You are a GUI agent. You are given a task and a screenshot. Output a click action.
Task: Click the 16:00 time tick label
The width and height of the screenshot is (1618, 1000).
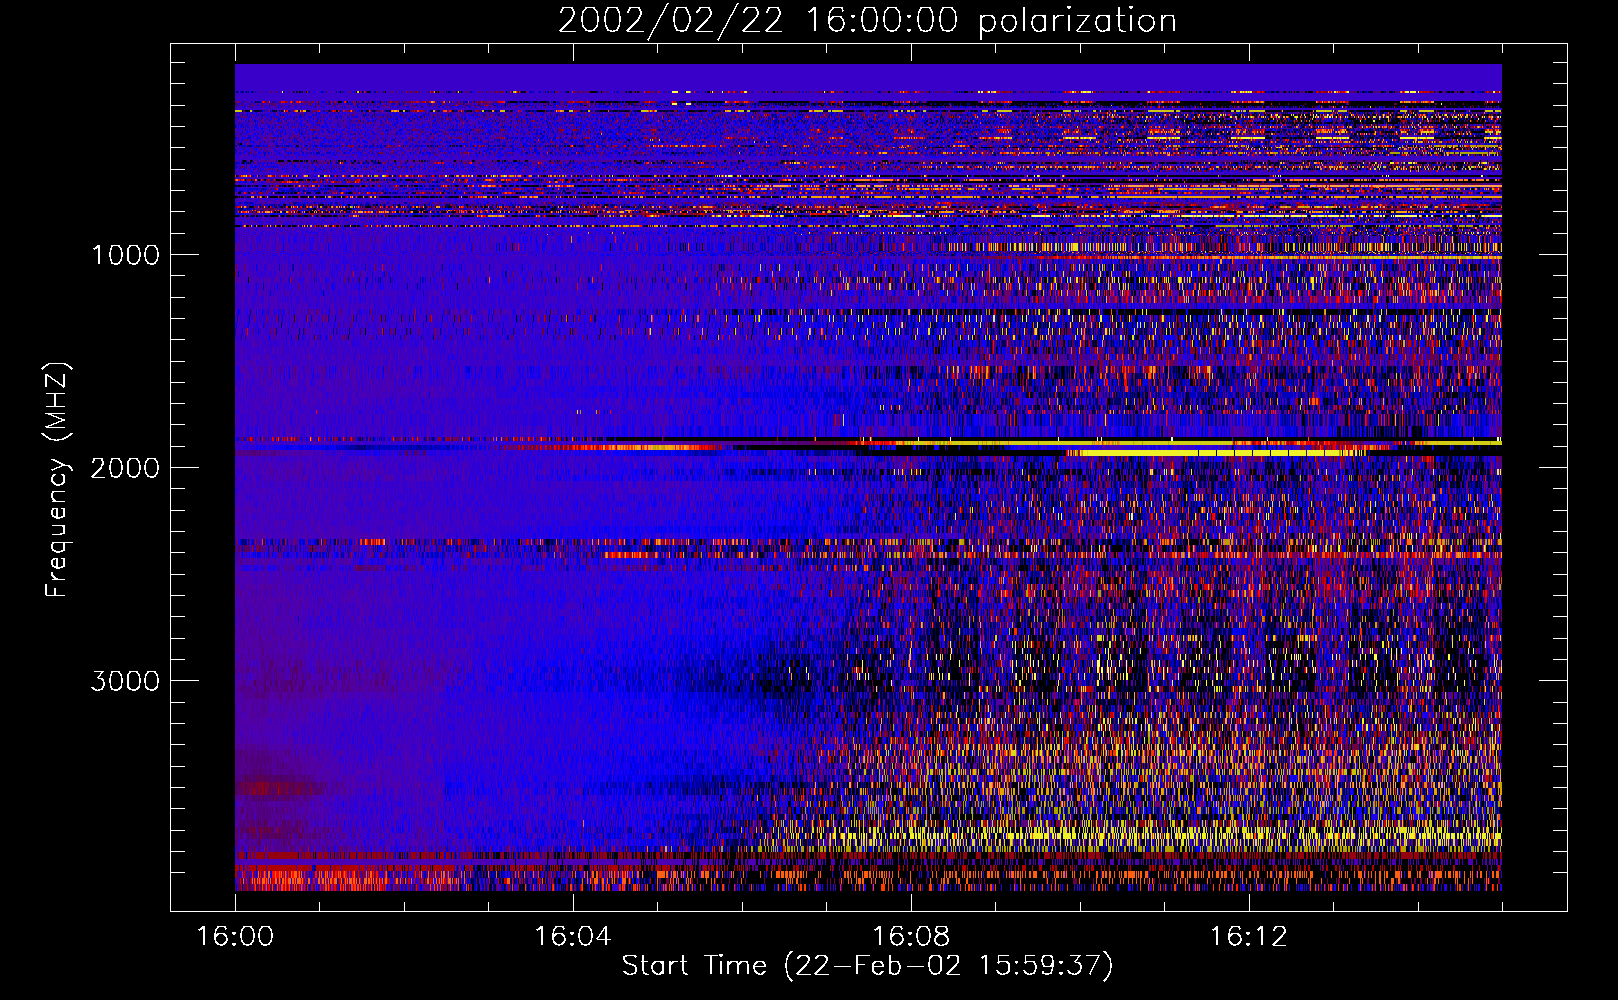click(235, 937)
